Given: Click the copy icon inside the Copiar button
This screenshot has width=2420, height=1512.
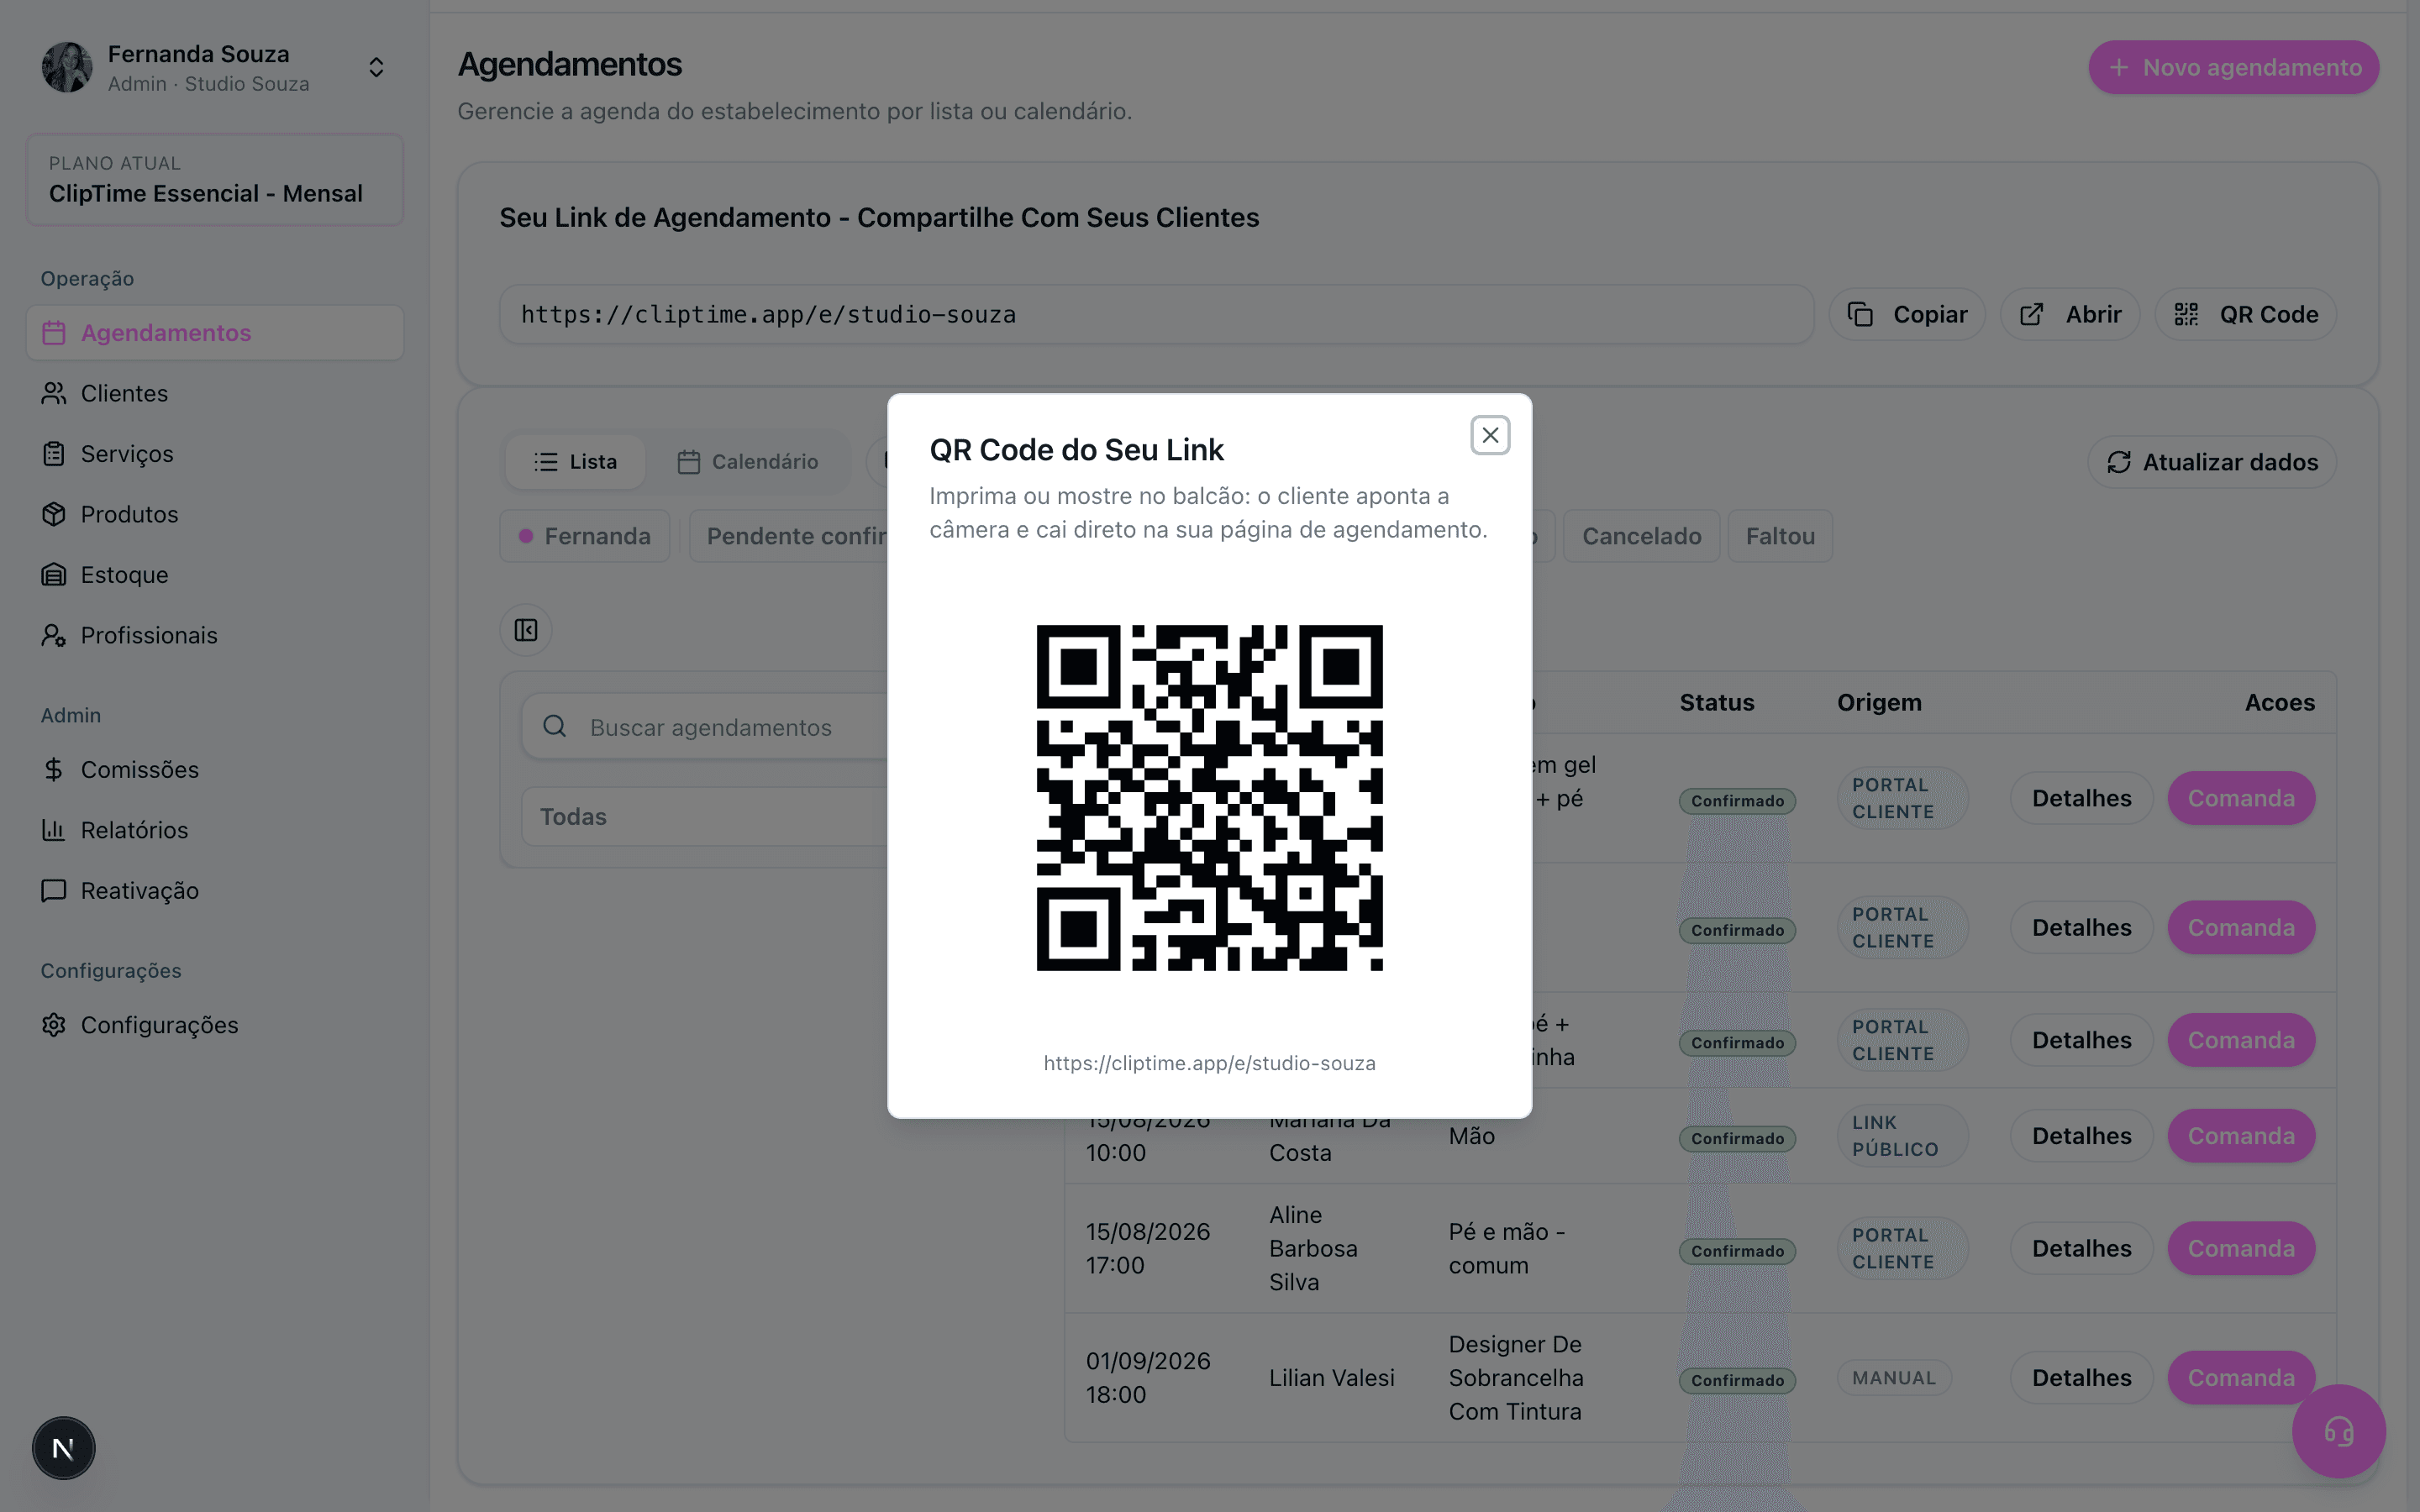Looking at the screenshot, I should tap(1860, 314).
